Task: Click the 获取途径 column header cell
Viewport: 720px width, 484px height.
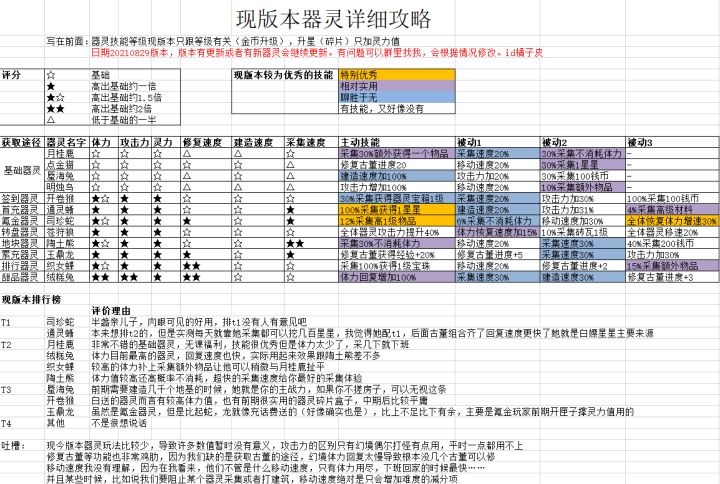Action: pos(22,142)
